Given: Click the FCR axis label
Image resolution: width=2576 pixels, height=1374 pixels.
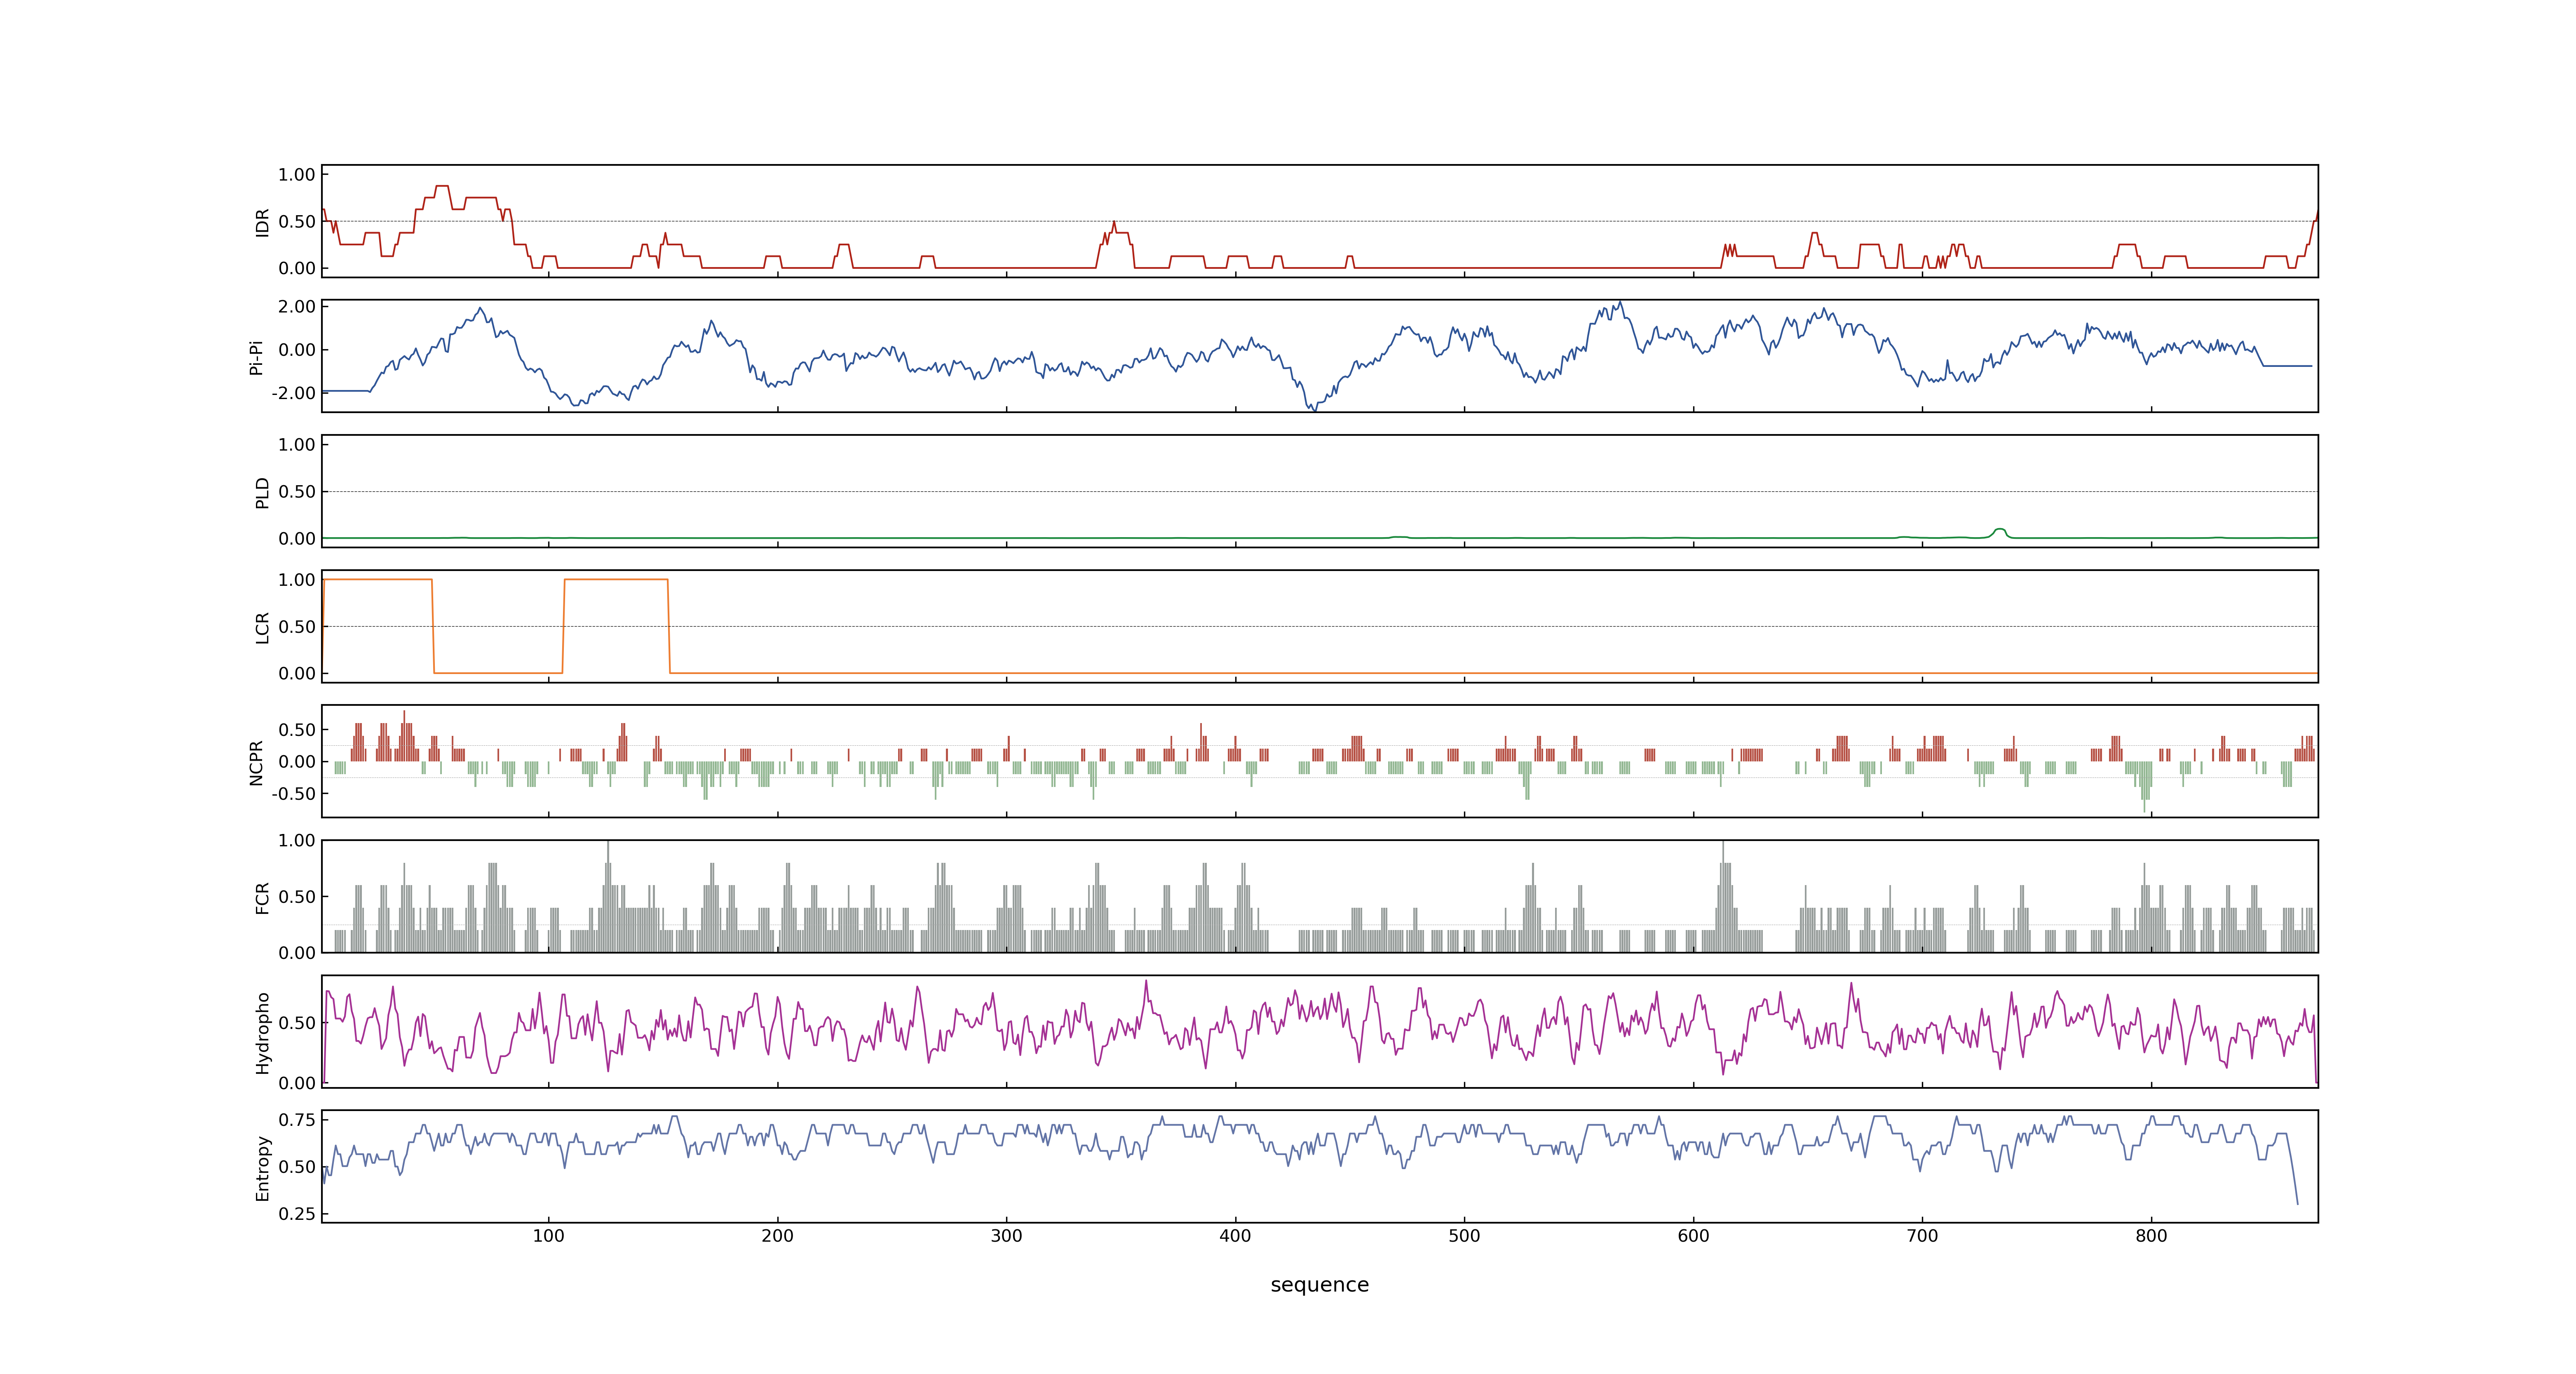Looking at the screenshot, I should coord(262,898).
